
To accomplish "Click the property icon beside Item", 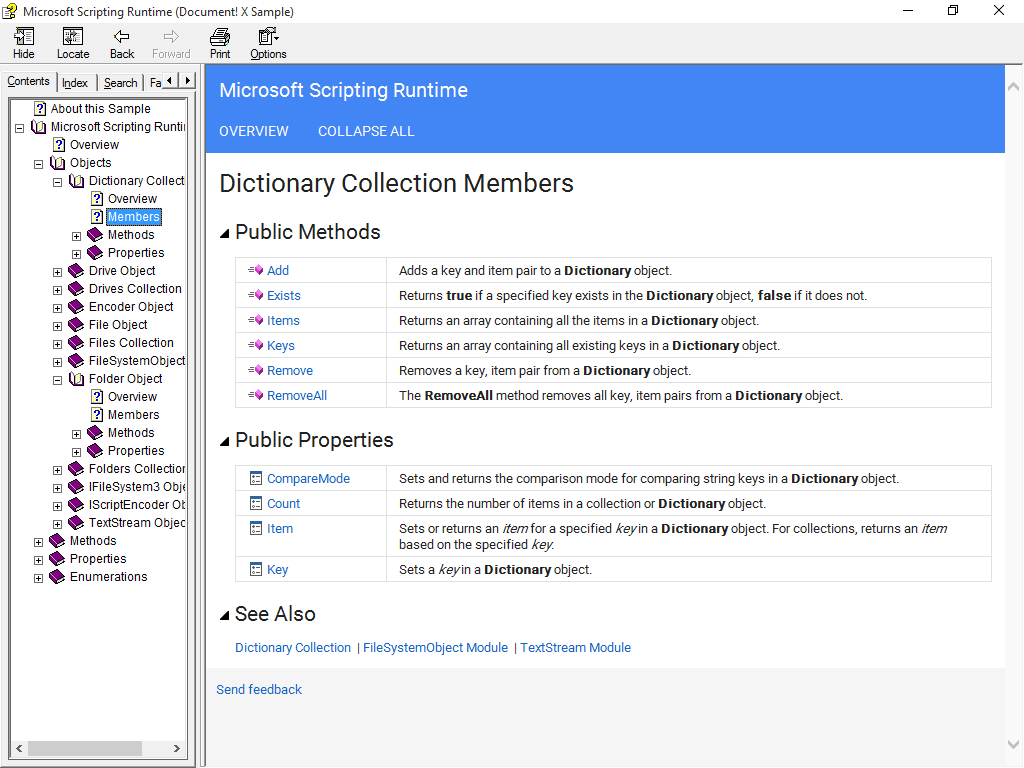I will pos(256,528).
